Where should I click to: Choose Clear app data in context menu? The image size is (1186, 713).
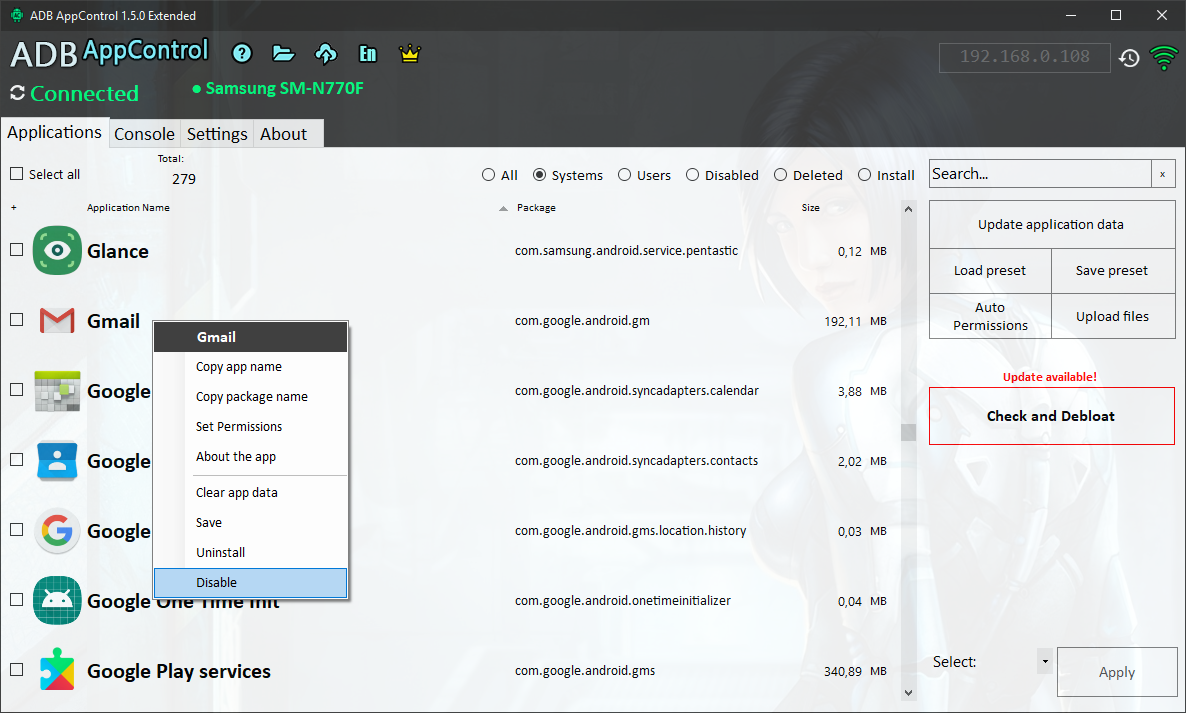click(x=251, y=493)
